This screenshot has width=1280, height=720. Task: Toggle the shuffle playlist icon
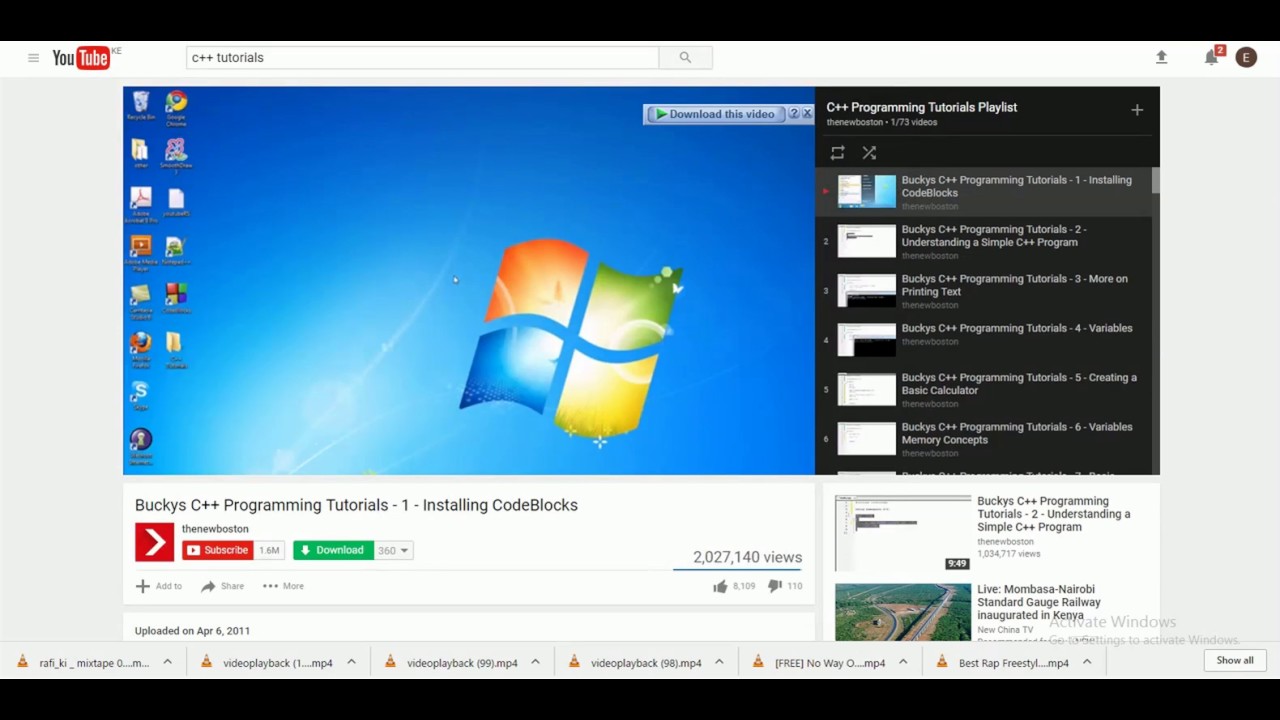pos(869,153)
